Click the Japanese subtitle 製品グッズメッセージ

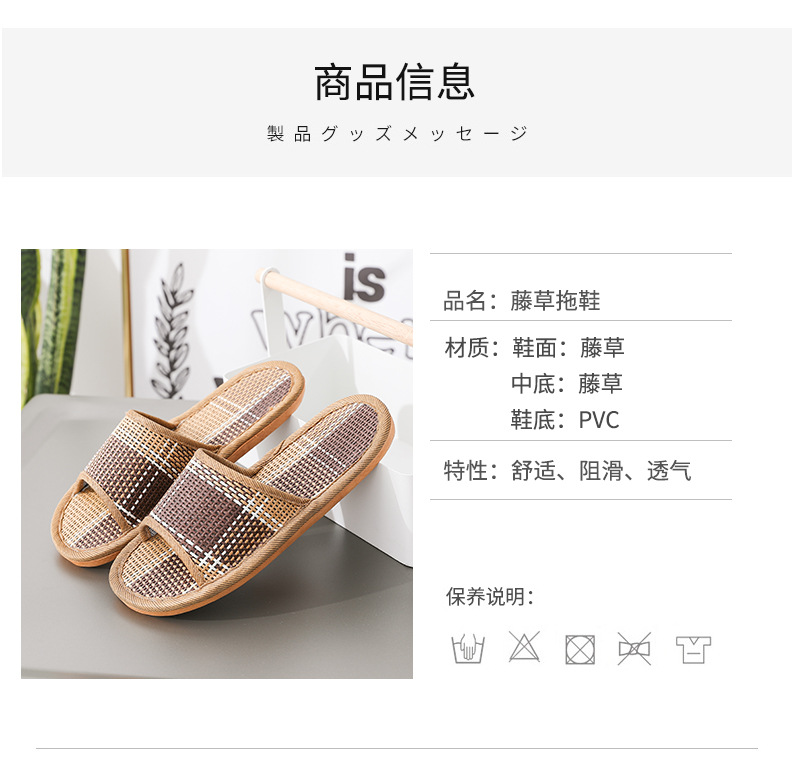tap(397, 134)
